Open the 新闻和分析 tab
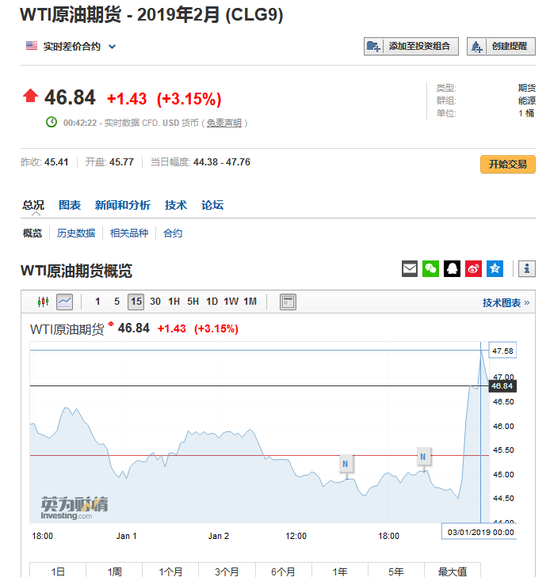 [x=123, y=205]
